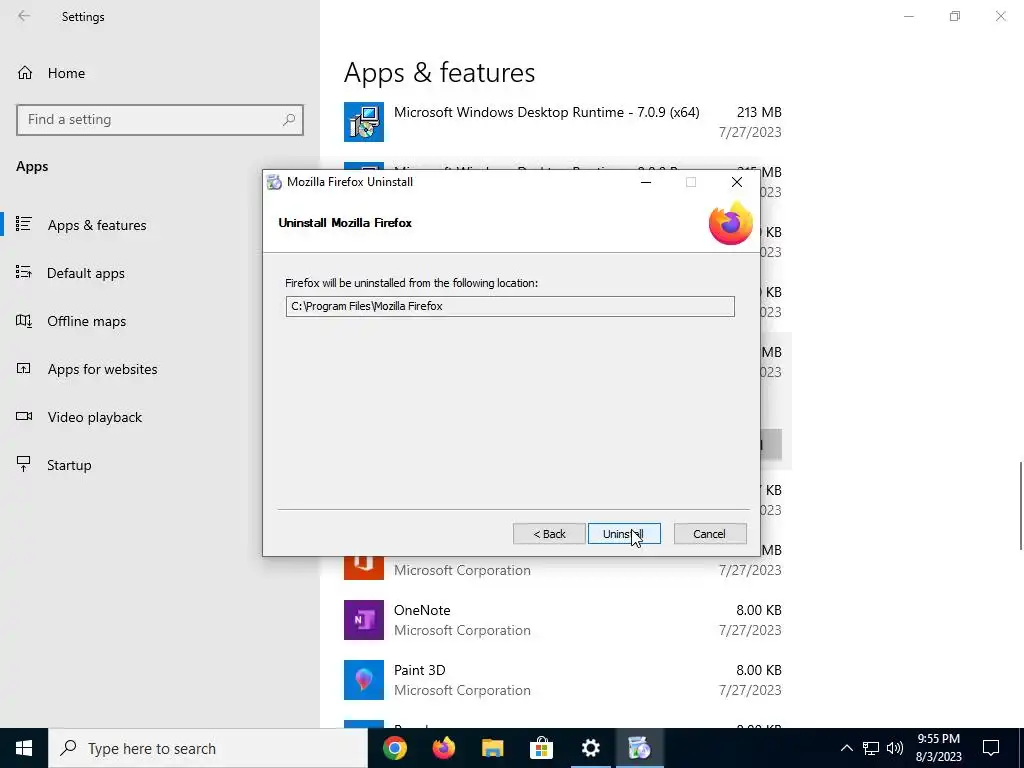
Task: Click the volume speaker icon
Action: [x=895, y=748]
